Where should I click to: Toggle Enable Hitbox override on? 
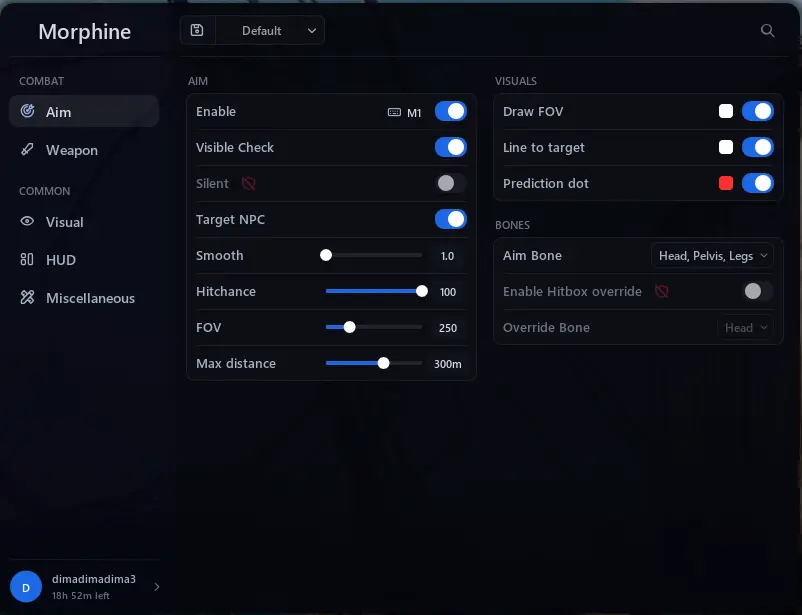(758, 291)
